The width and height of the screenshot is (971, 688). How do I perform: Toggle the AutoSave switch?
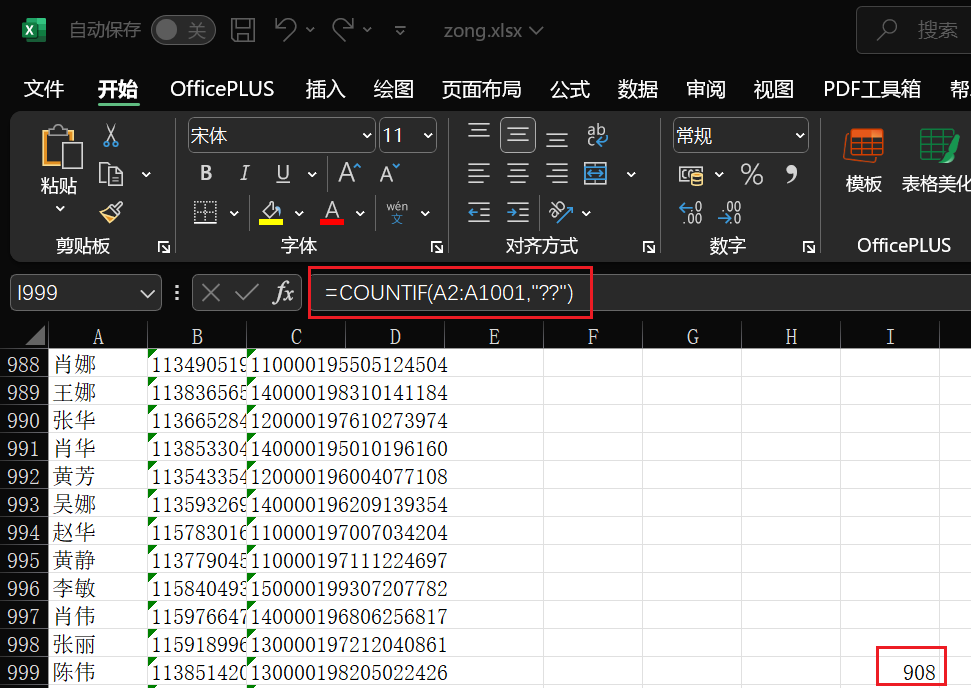[183, 30]
